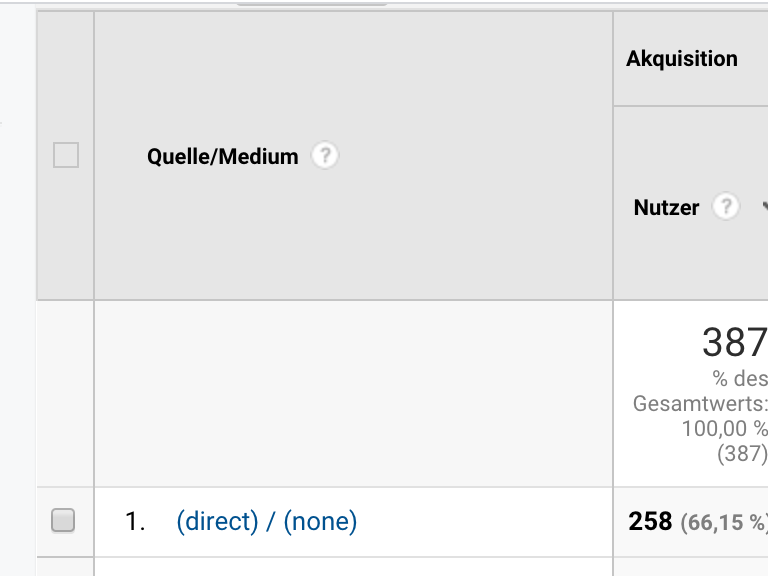The image size is (768, 576).
Task: Check the box for the (direct) / (none) row
Action: tap(63, 520)
